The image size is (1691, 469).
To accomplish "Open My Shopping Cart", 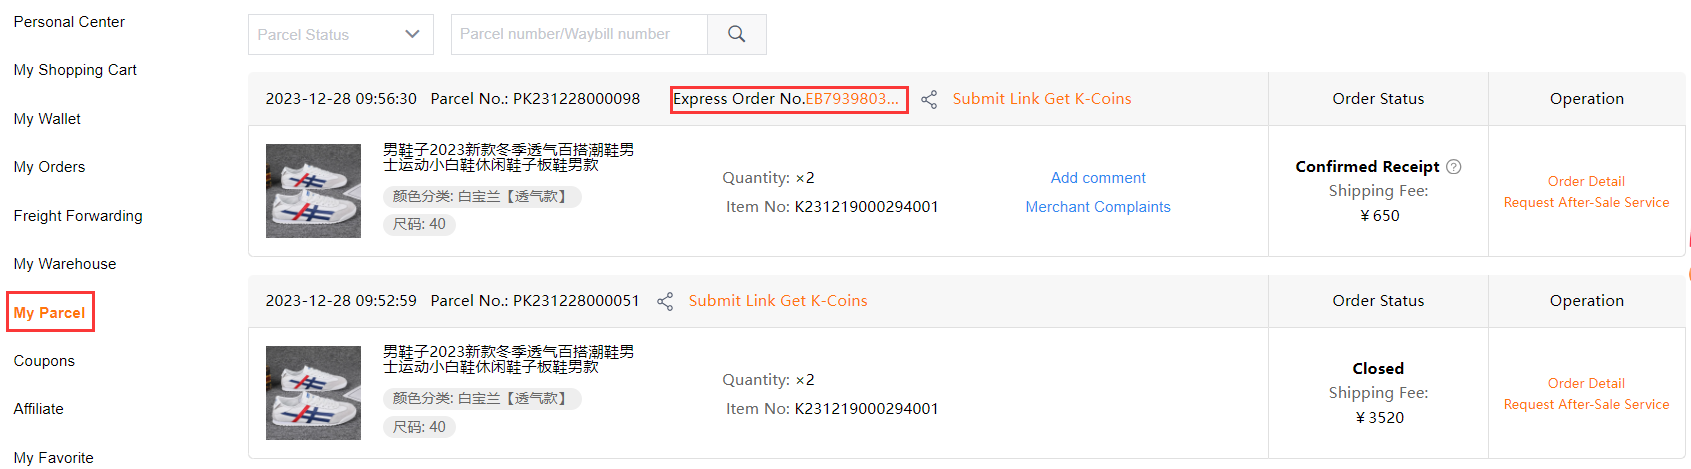I will [75, 70].
